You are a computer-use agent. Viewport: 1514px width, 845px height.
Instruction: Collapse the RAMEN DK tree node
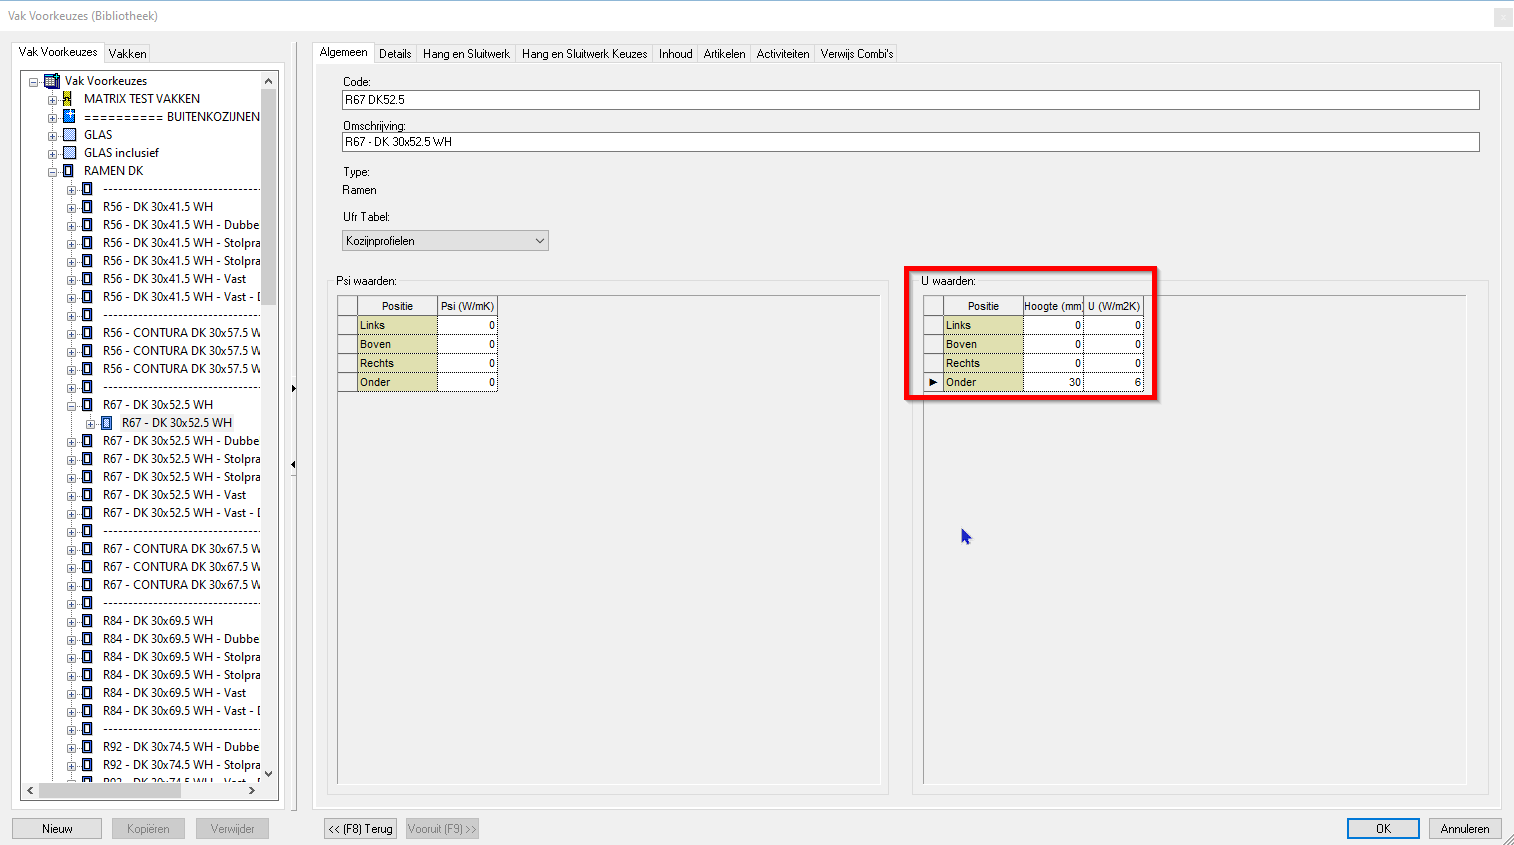(52, 170)
